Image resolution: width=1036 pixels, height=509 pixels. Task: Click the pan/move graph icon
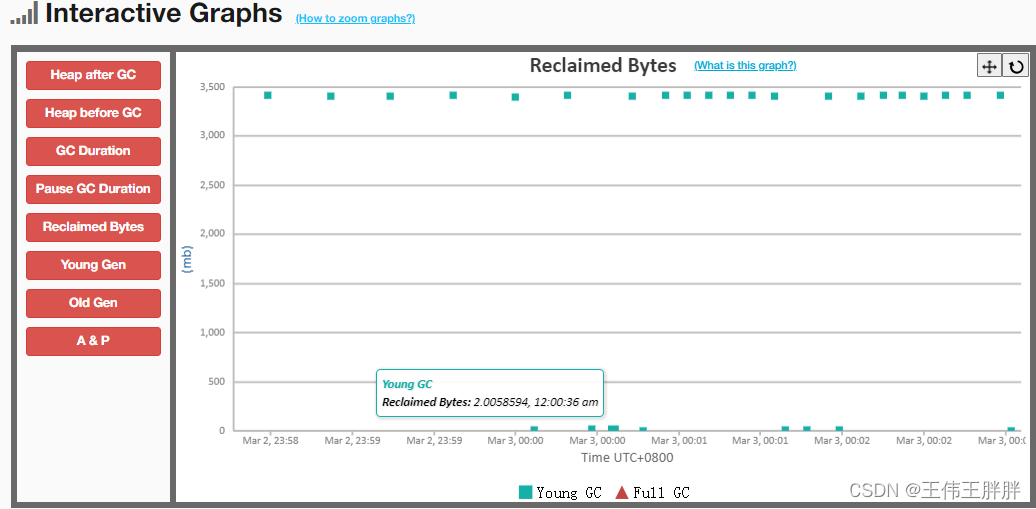click(989, 66)
